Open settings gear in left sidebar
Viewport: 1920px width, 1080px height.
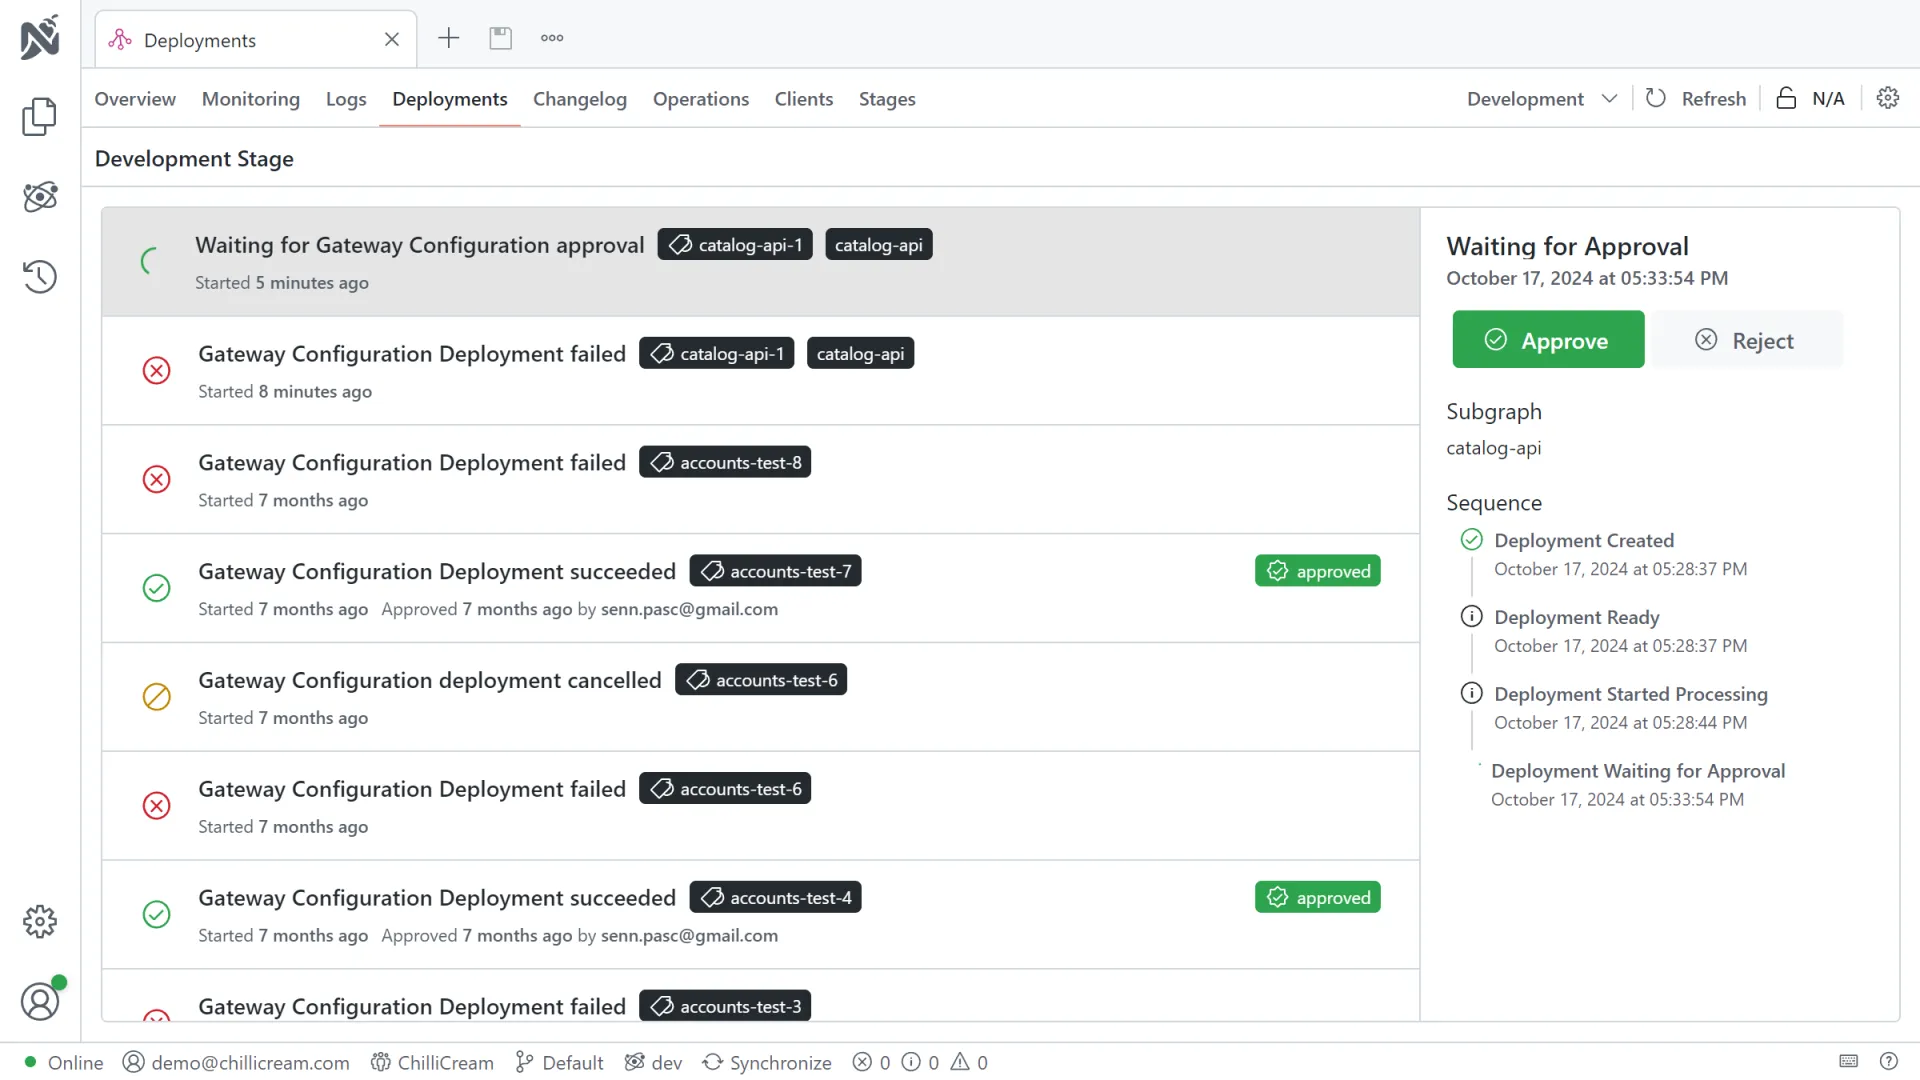pyautogui.click(x=40, y=921)
